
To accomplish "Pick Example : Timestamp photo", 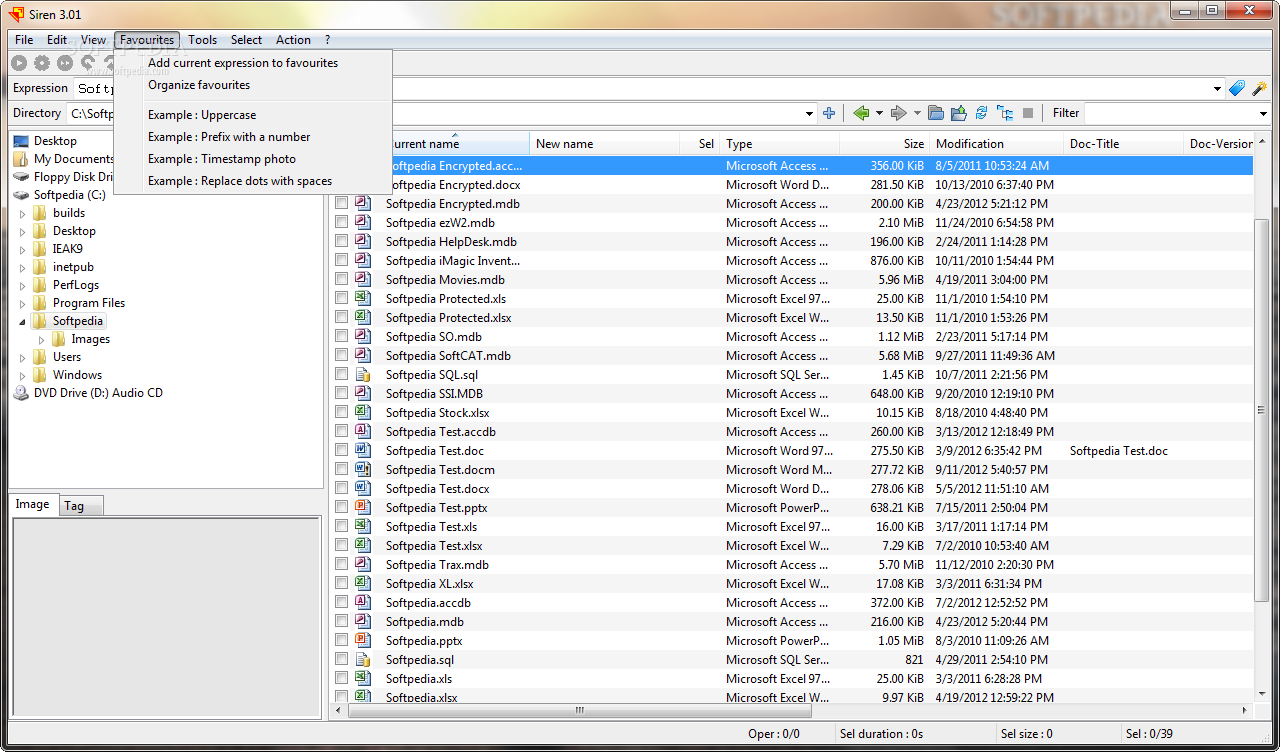I will pos(222,159).
